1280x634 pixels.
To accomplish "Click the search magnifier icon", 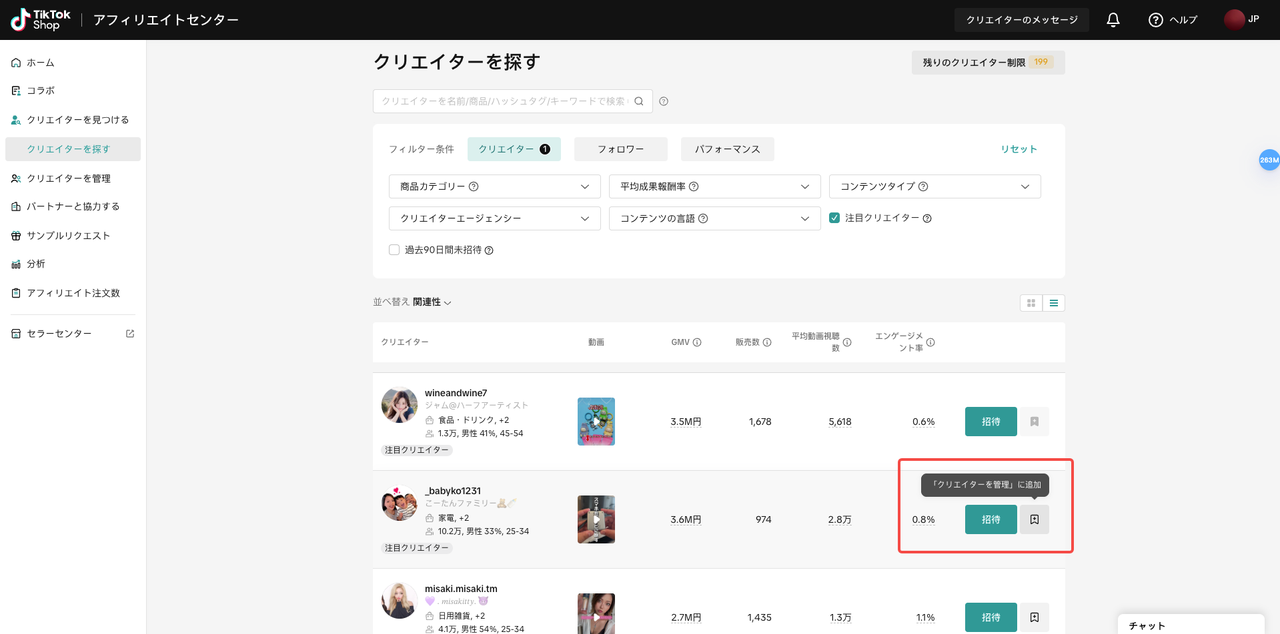I will pos(639,101).
